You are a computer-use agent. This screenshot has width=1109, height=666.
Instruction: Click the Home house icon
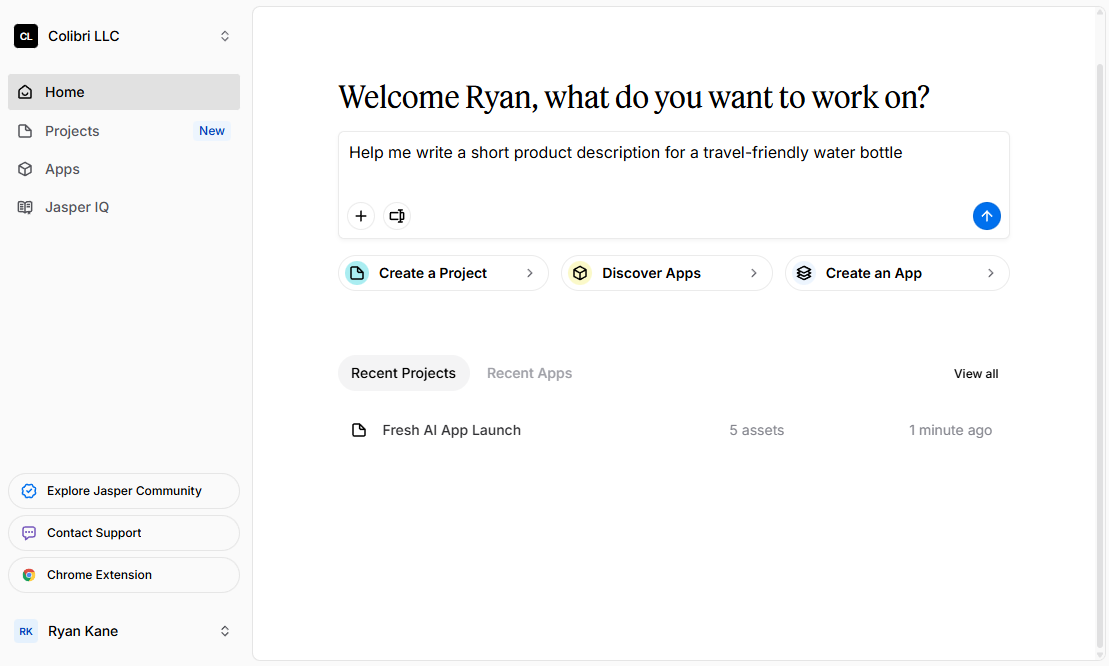25,92
